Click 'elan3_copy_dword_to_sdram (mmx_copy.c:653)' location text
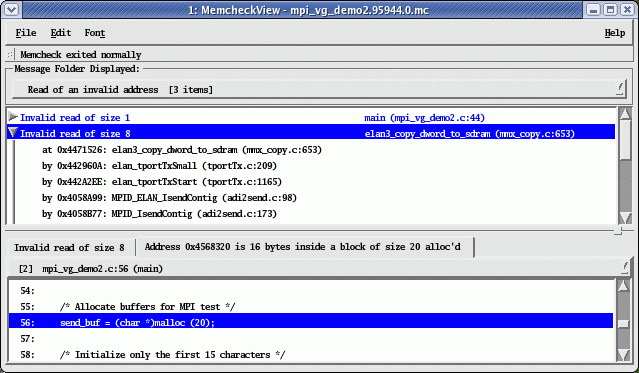The width and height of the screenshot is (639, 373). pyautogui.click(x=469, y=134)
